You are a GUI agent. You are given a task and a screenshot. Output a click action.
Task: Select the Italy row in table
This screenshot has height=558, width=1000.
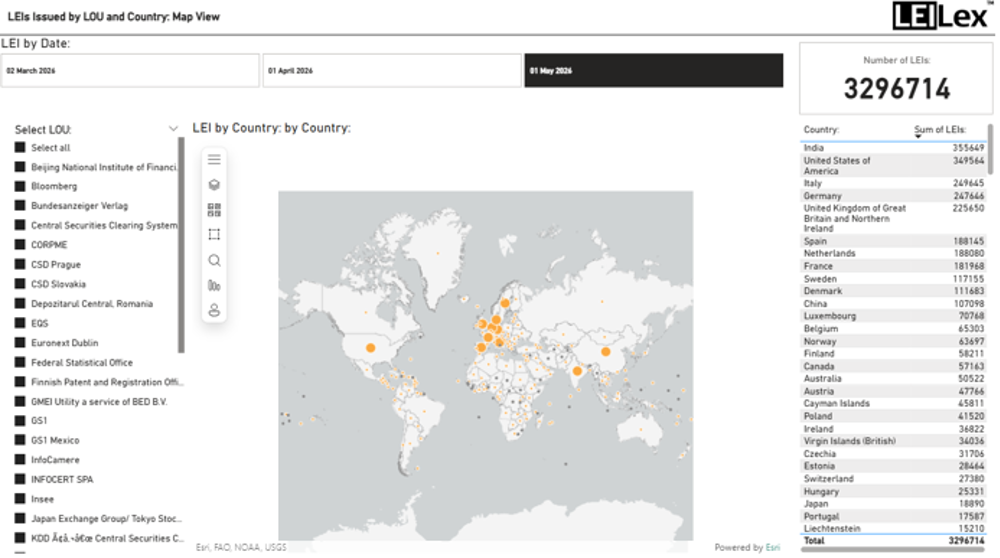[x=893, y=184]
